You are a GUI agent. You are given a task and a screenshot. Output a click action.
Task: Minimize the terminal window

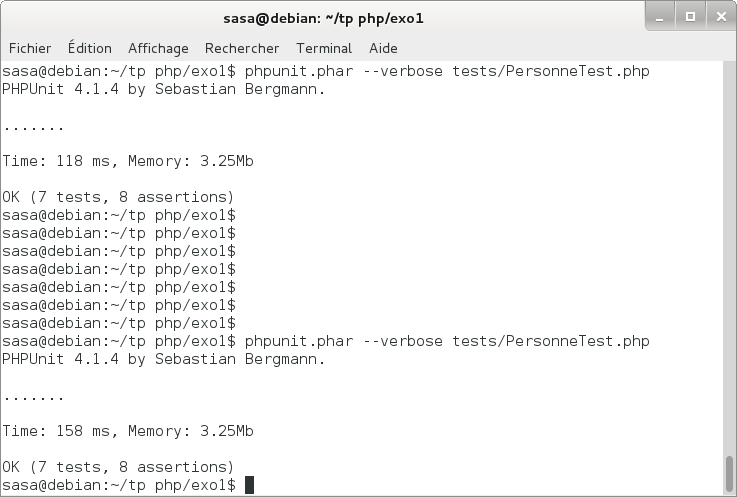[660, 17]
